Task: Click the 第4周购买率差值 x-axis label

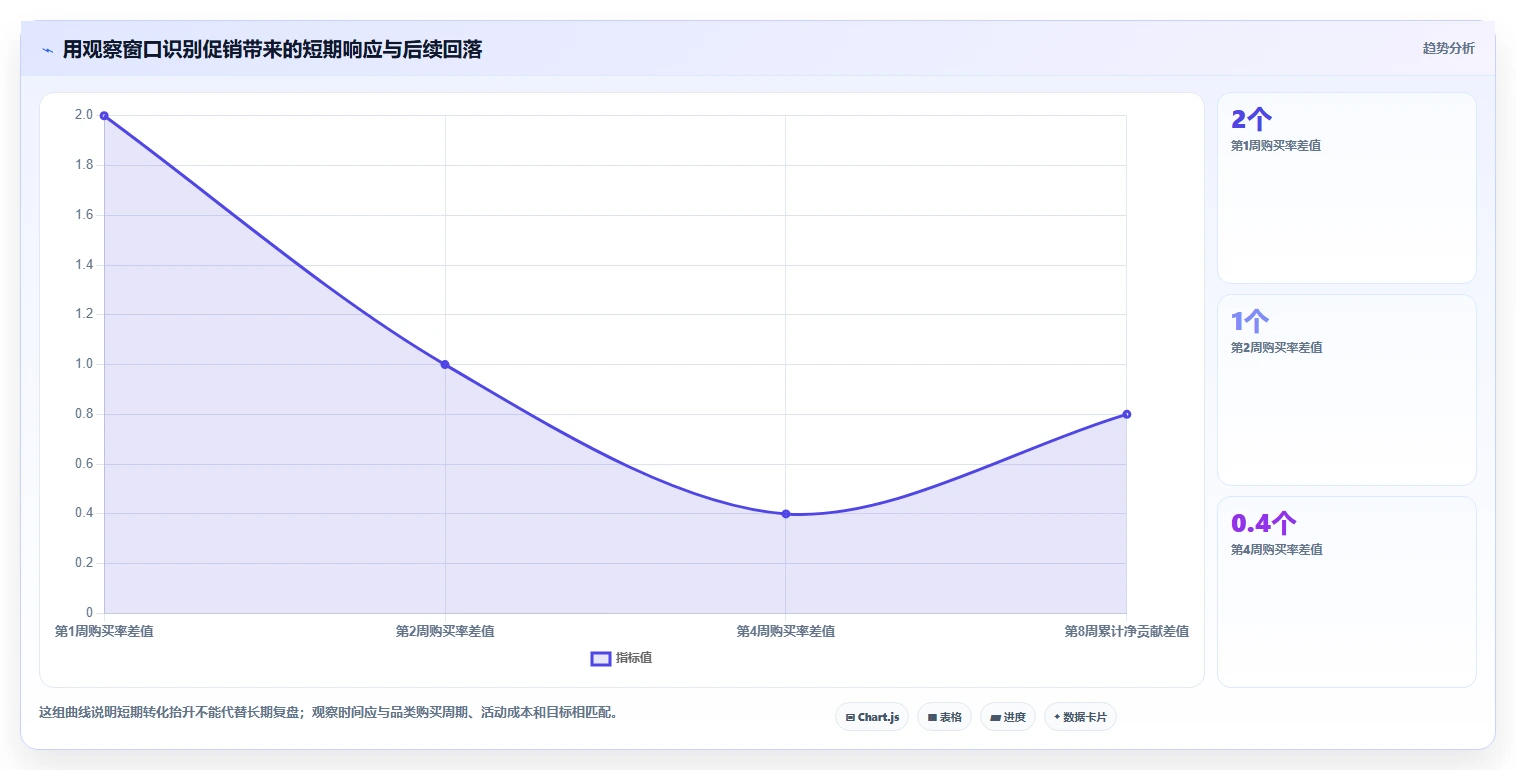Action: point(786,631)
